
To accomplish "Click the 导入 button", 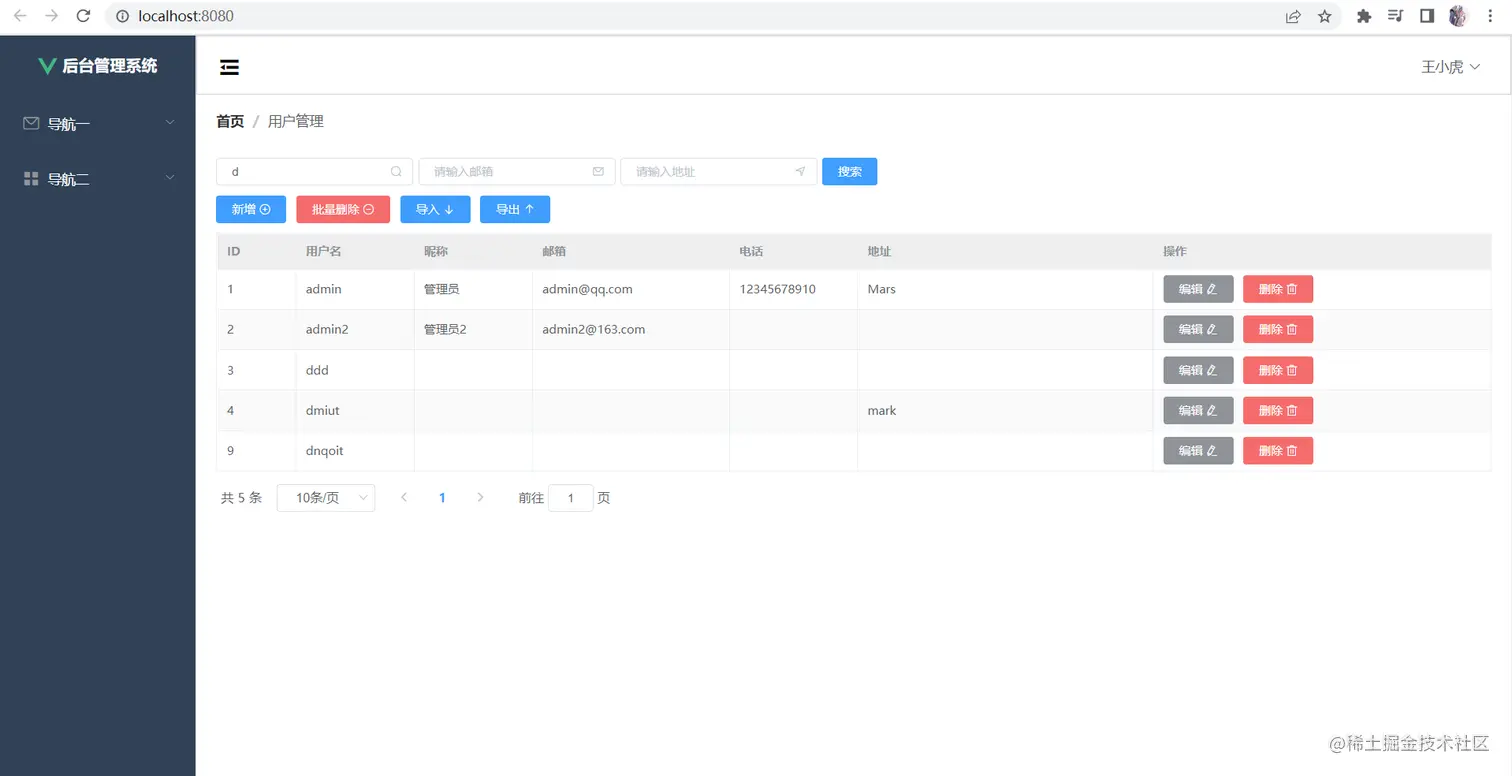I will coord(435,209).
